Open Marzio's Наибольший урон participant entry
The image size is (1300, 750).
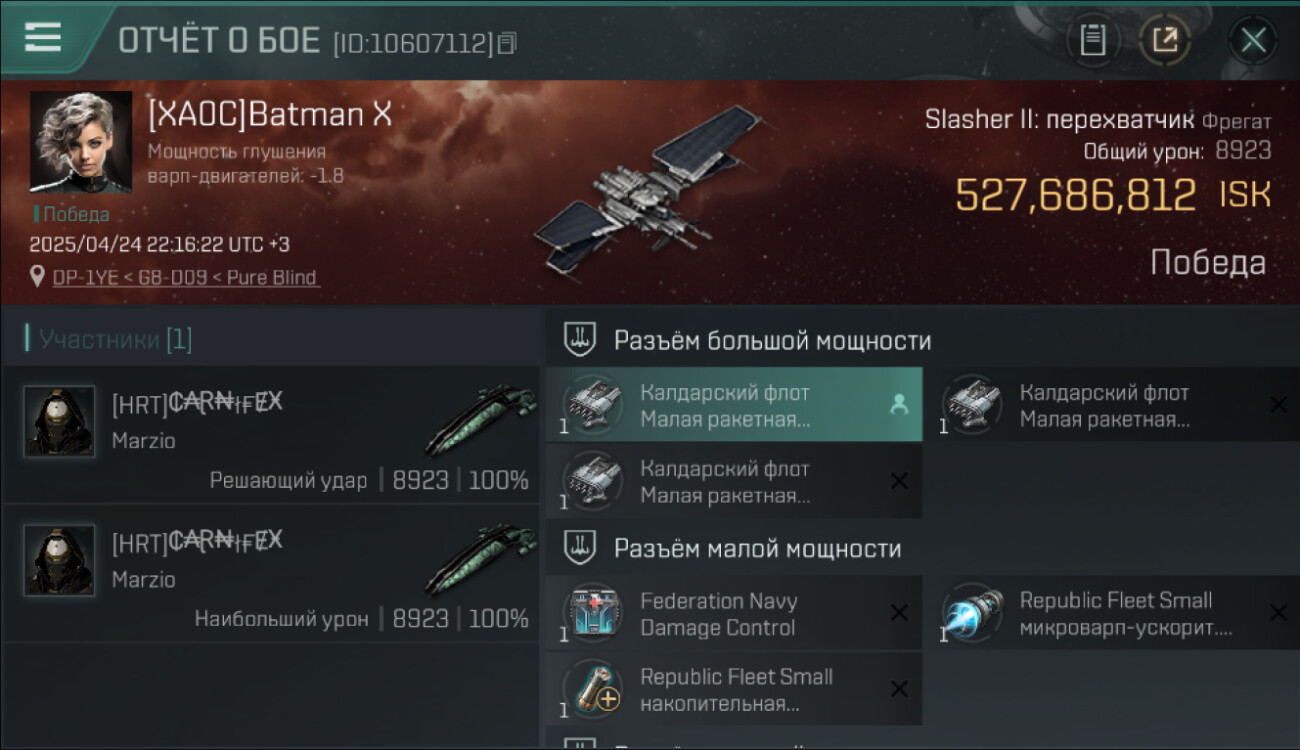pos(270,573)
